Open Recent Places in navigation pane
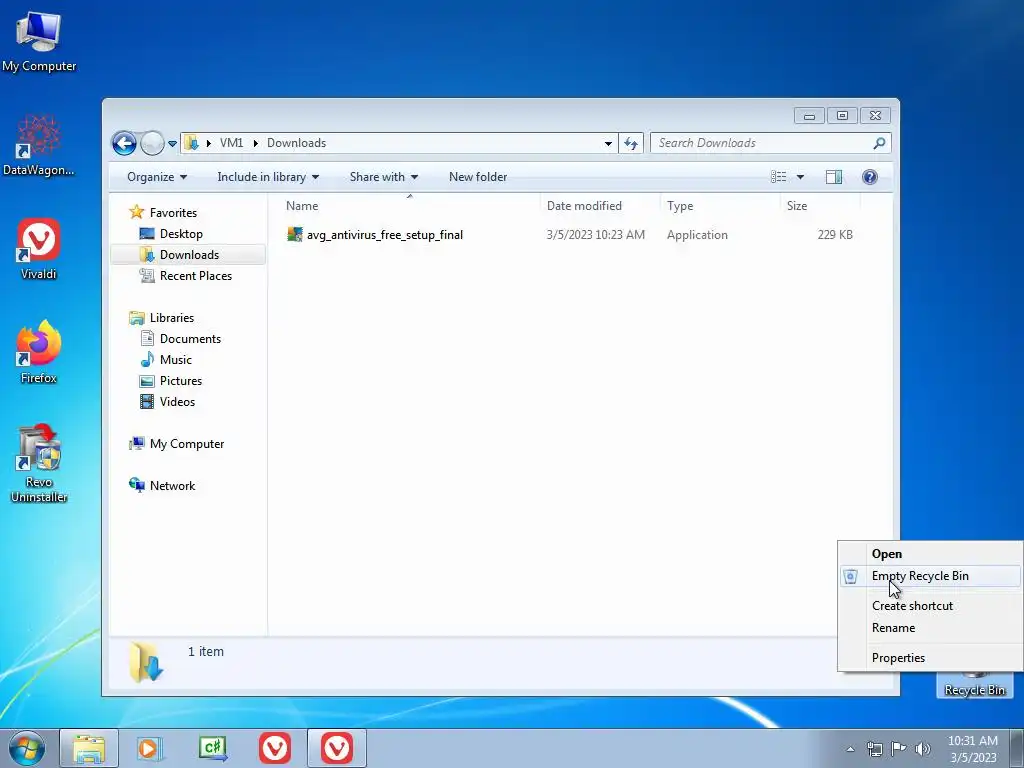Screen dimensions: 1024x768 tap(195, 276)
